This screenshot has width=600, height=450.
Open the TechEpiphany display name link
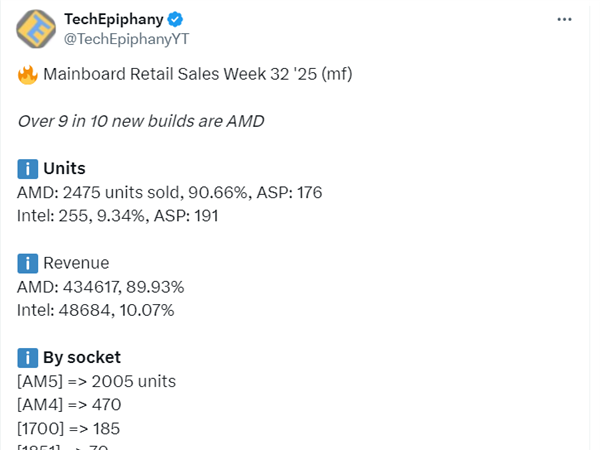(113, 19)
